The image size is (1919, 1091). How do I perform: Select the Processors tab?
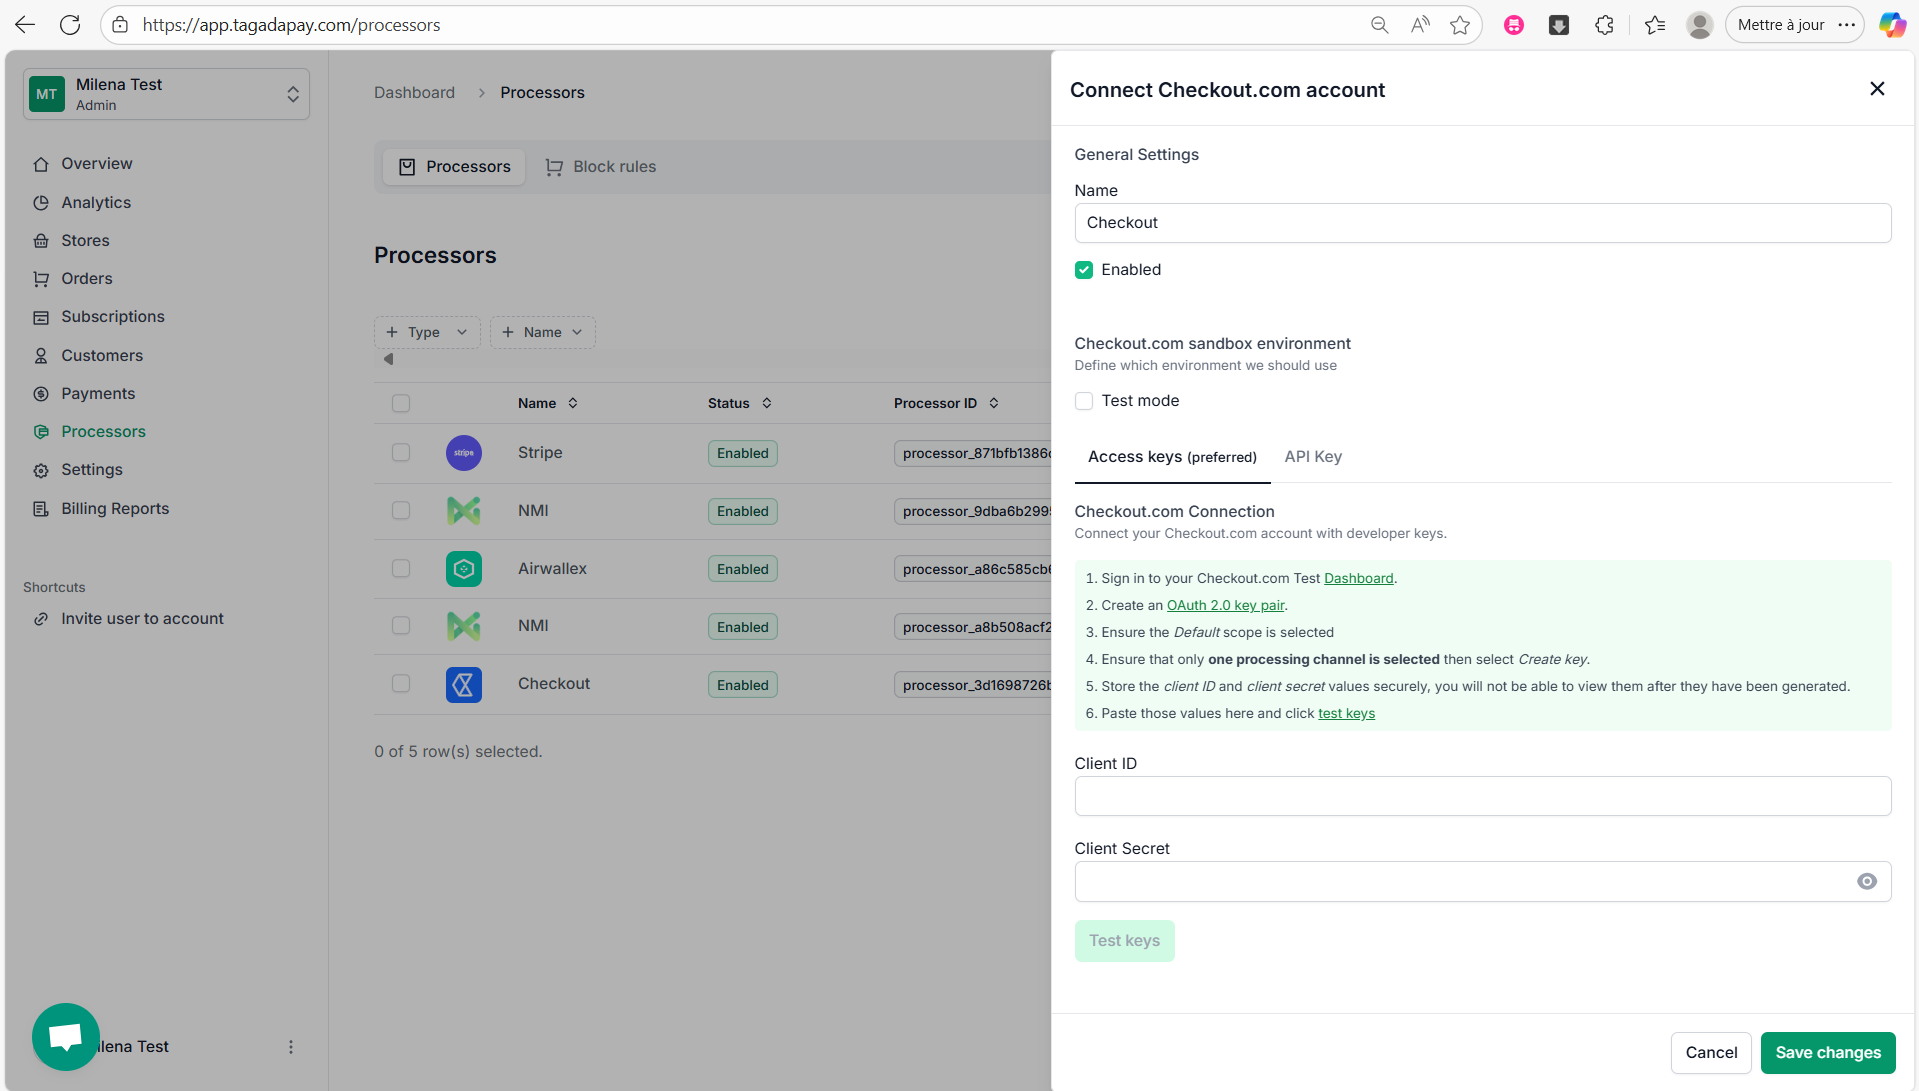455,167
